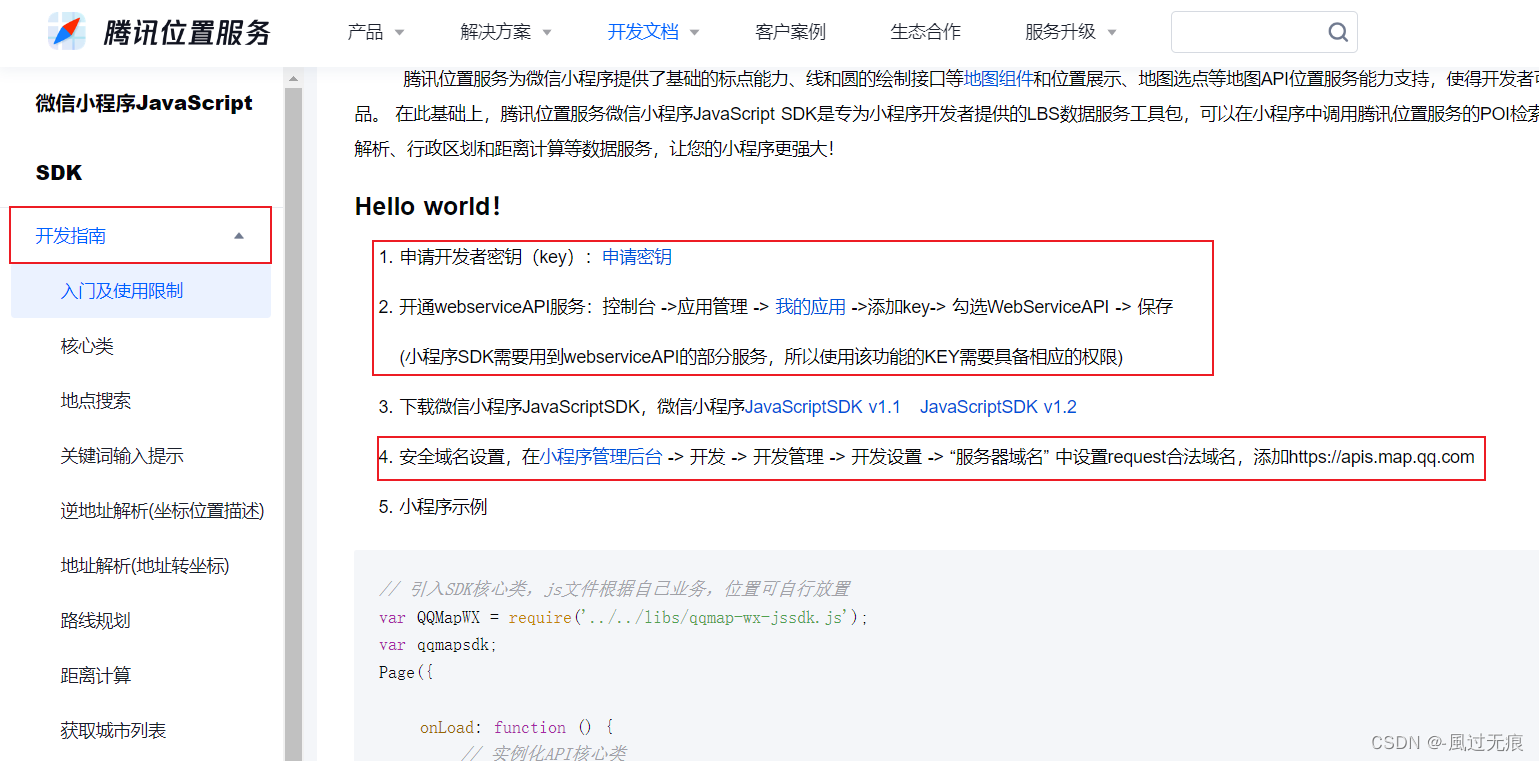Screen dimensions: 1539x761
Task: Follow the 地图组件 link
Action: coord(998,78)
